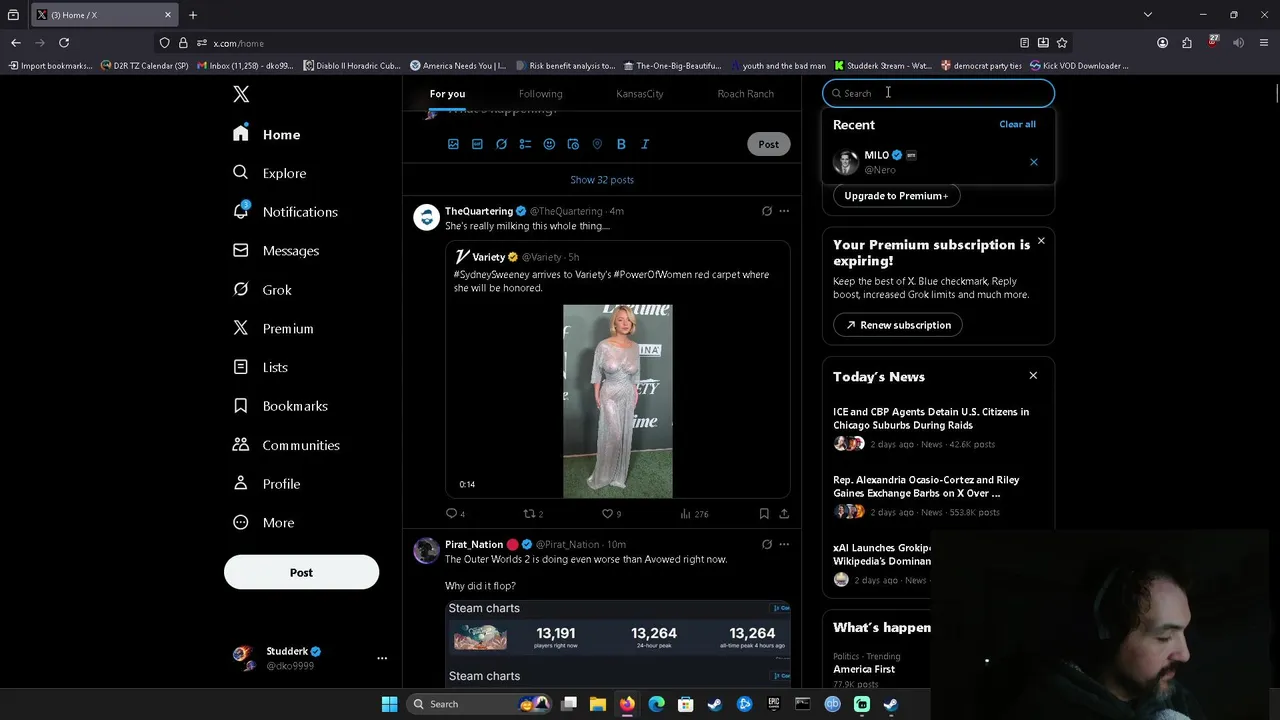Click the large Post button in the sidebar
Screen dimensions: 1280x720
coord(301,572)
